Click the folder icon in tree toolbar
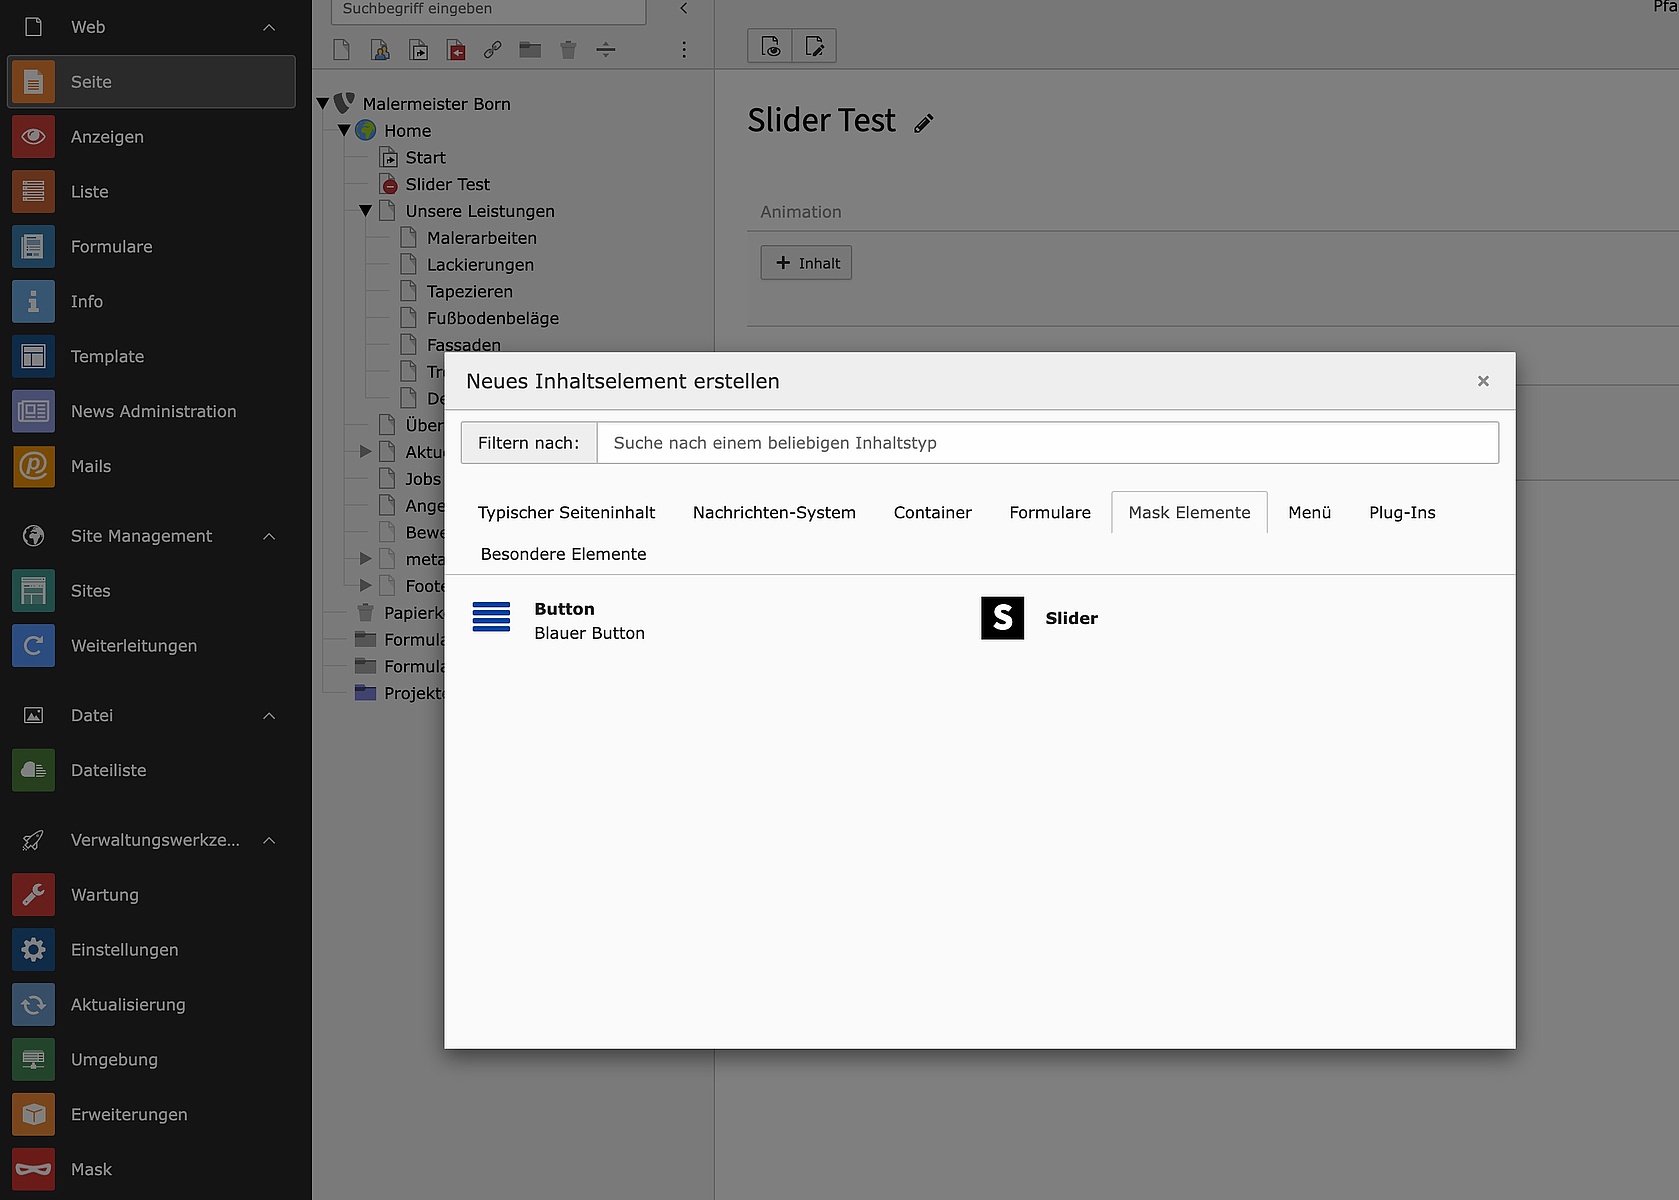This screenshot has width=1679, height=1200. coord(530,50)
